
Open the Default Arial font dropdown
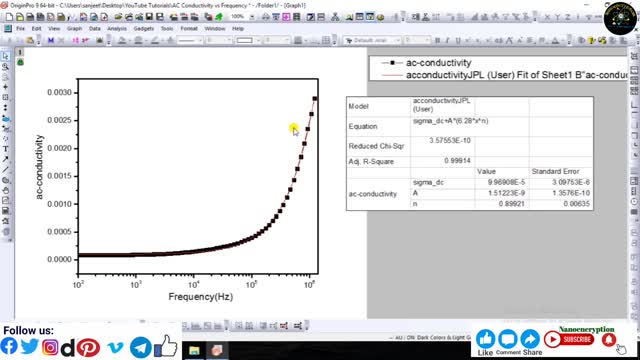tap(397, 40)
